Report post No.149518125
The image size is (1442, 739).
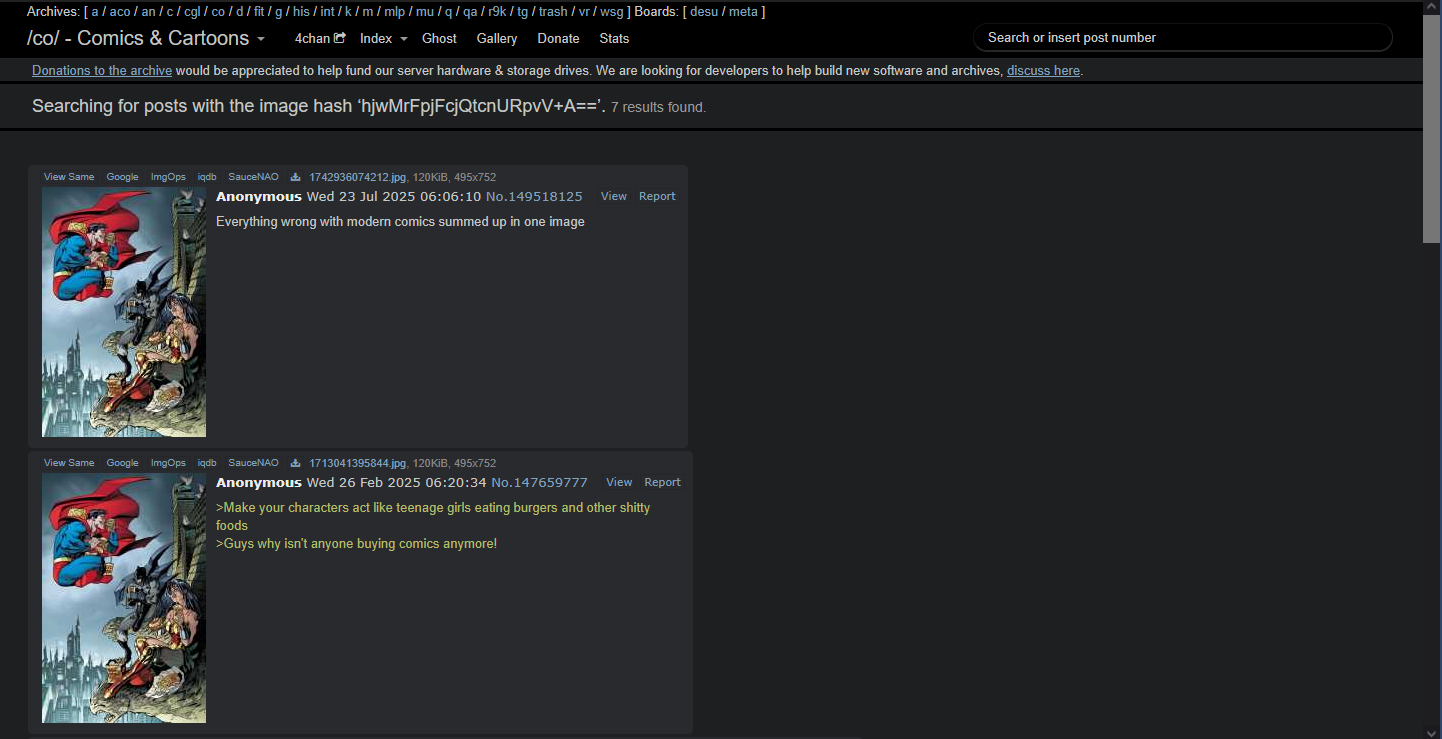pyautogui.click(x=657, y=196)
